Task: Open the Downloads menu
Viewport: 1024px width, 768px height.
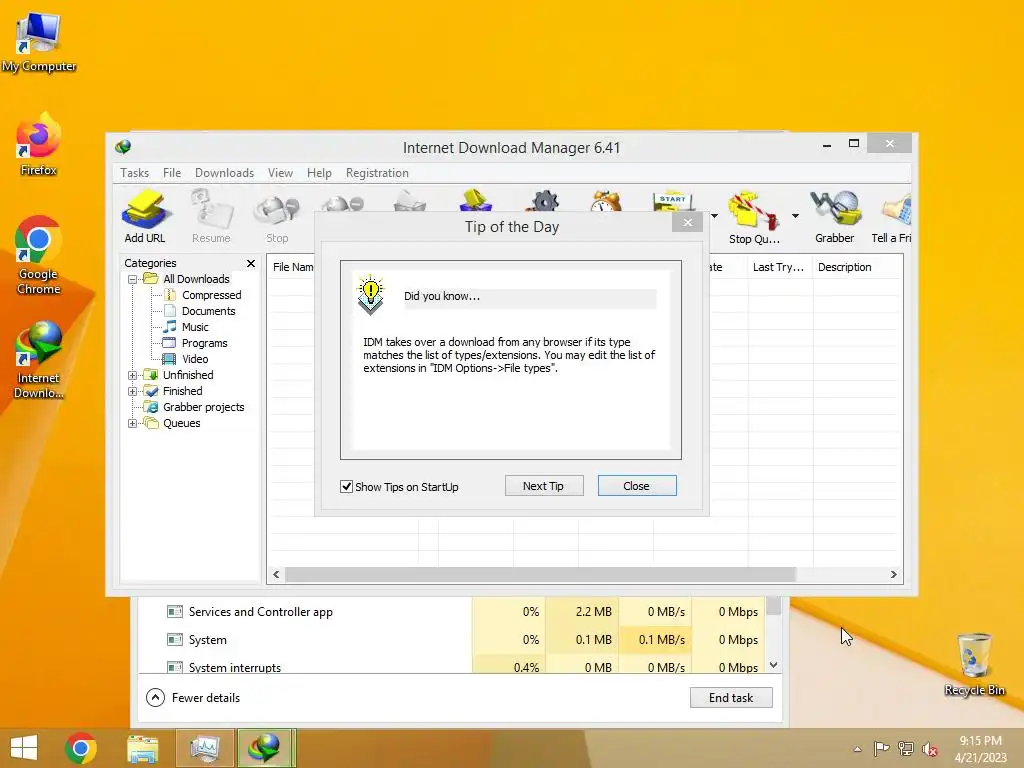Action: tap(224, 172)
